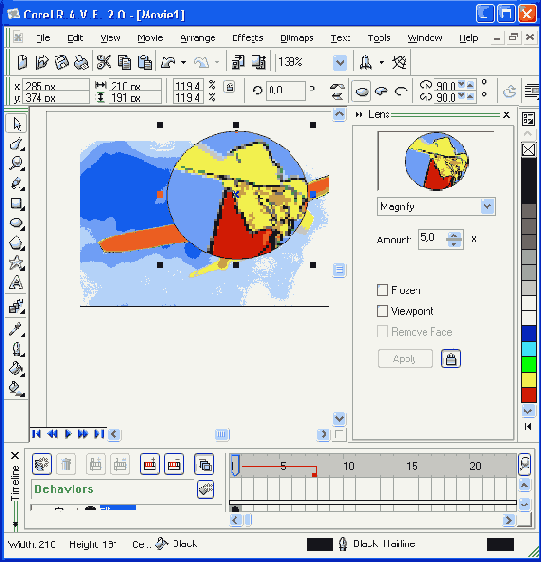Click the Apply button

tap(405, 359)
